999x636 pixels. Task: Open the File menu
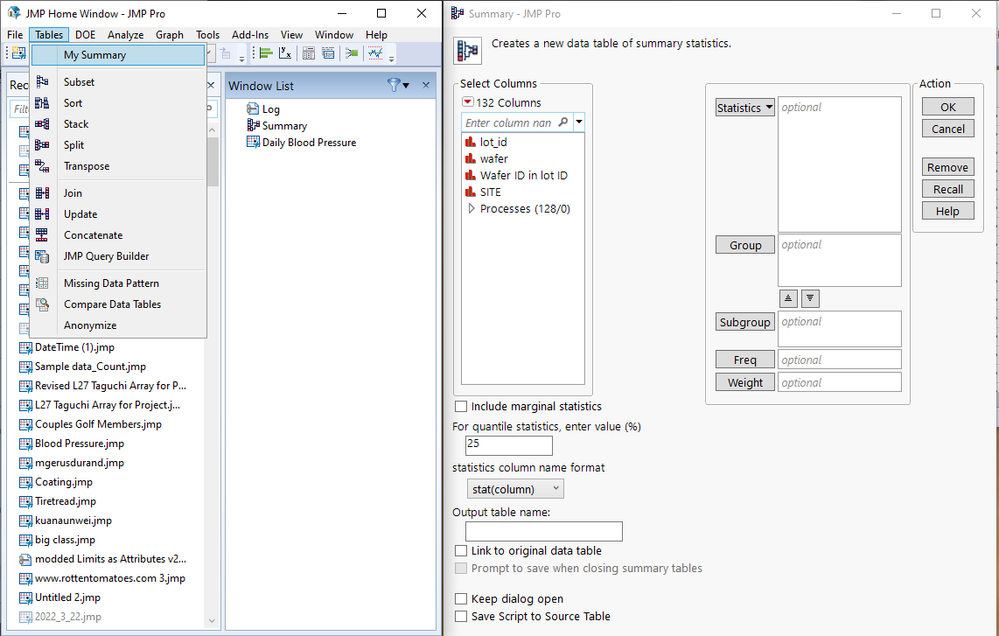[x=15, y=34]
